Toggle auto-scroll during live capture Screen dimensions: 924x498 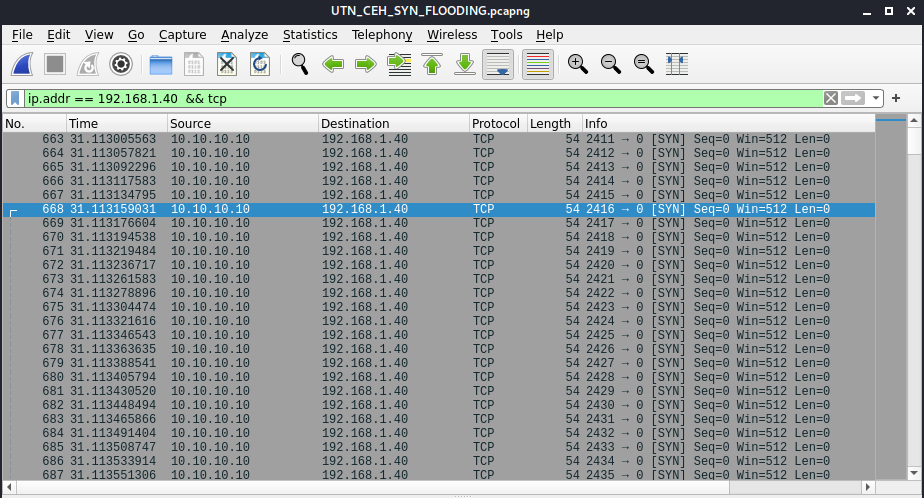point(498,64)
